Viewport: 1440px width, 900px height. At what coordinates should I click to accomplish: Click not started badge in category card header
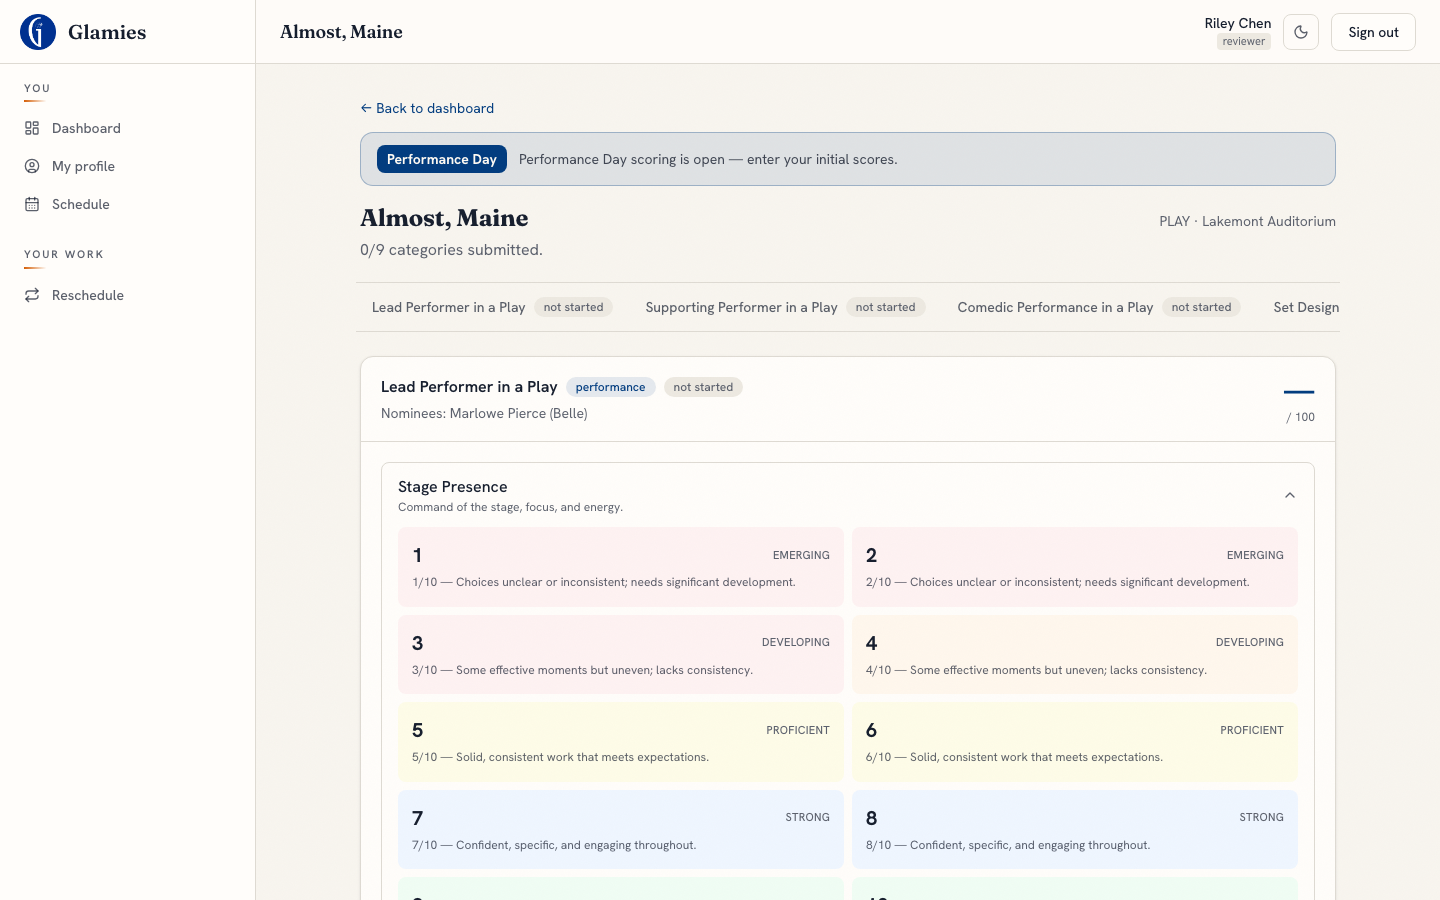(x=703, y=387)
